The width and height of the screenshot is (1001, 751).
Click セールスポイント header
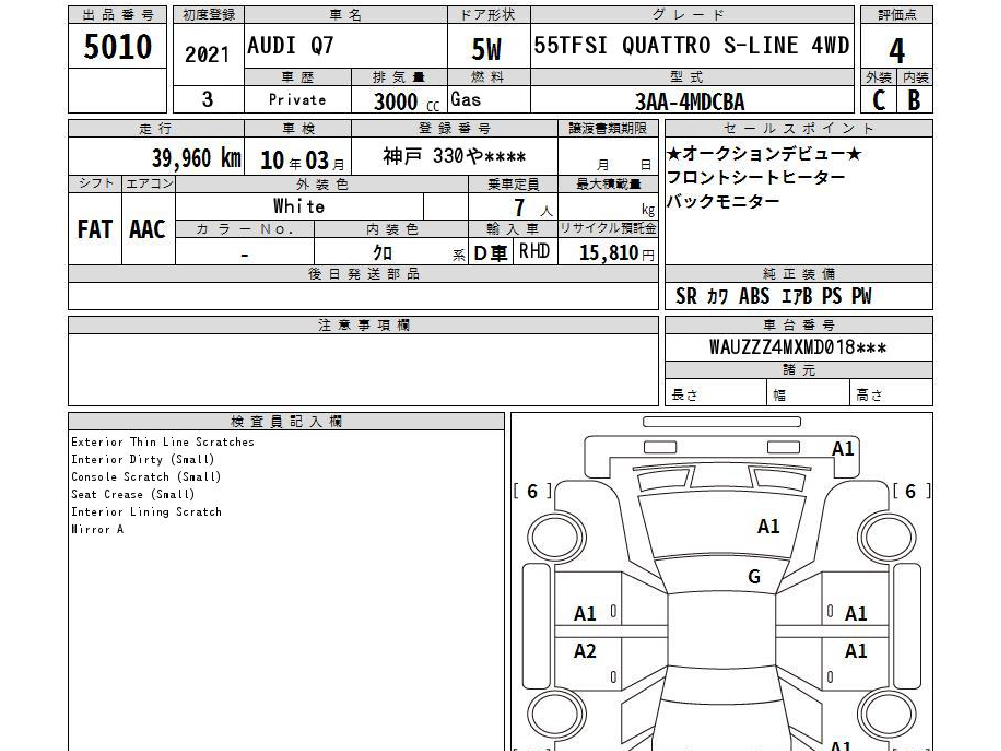tap(799, 128)
